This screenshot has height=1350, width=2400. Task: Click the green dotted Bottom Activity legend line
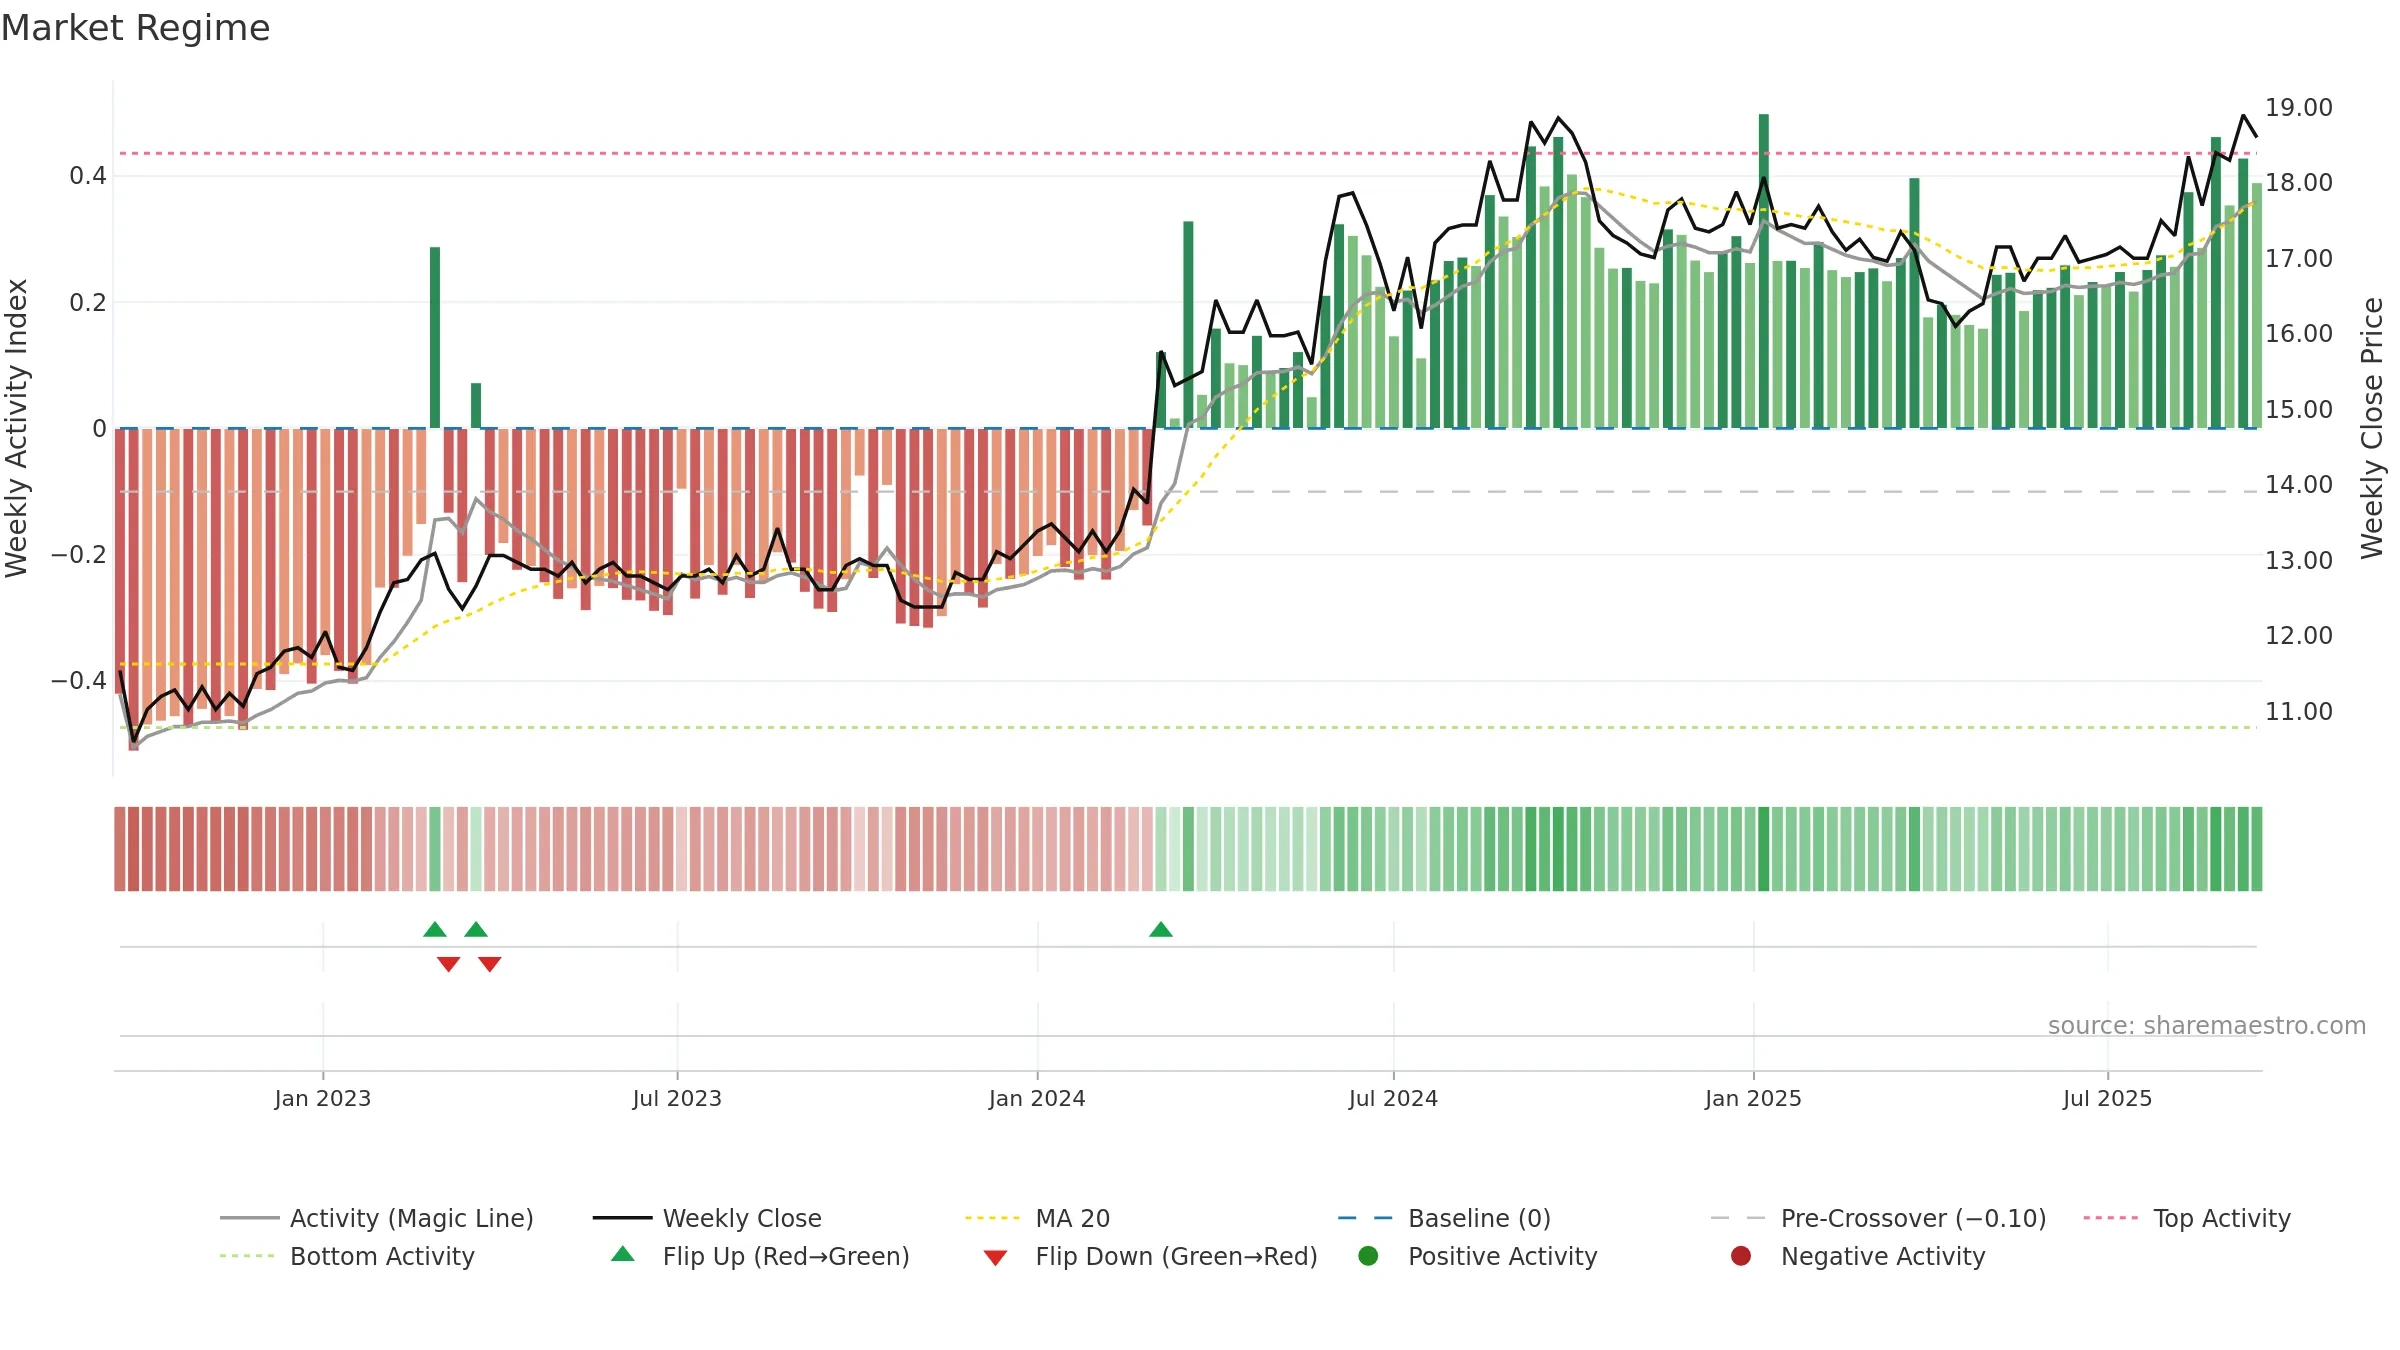[x=247, y=1256]
